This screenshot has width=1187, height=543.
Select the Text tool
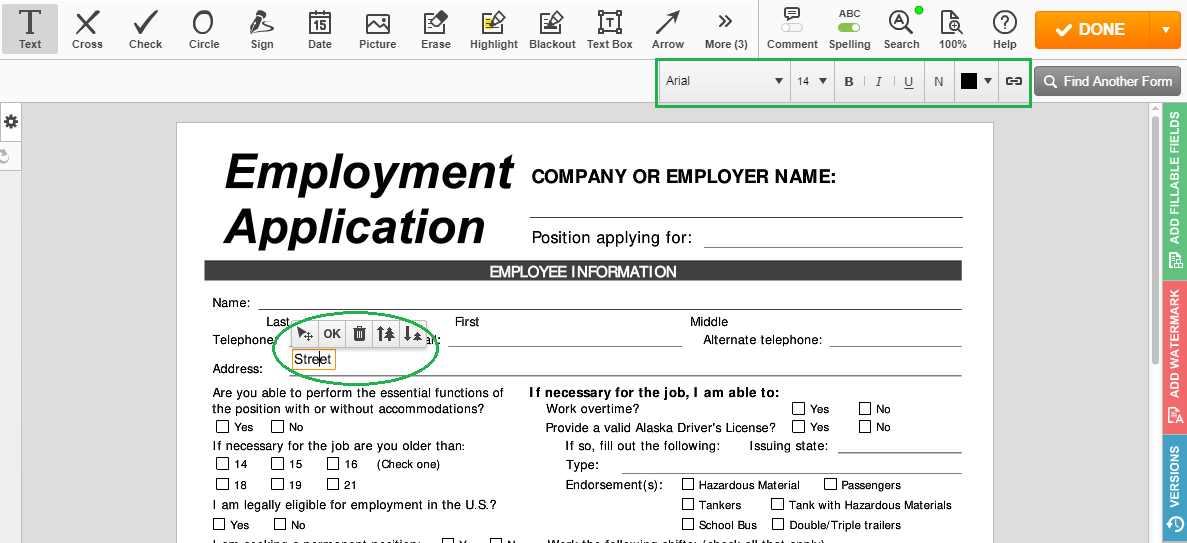pos(30,29)
